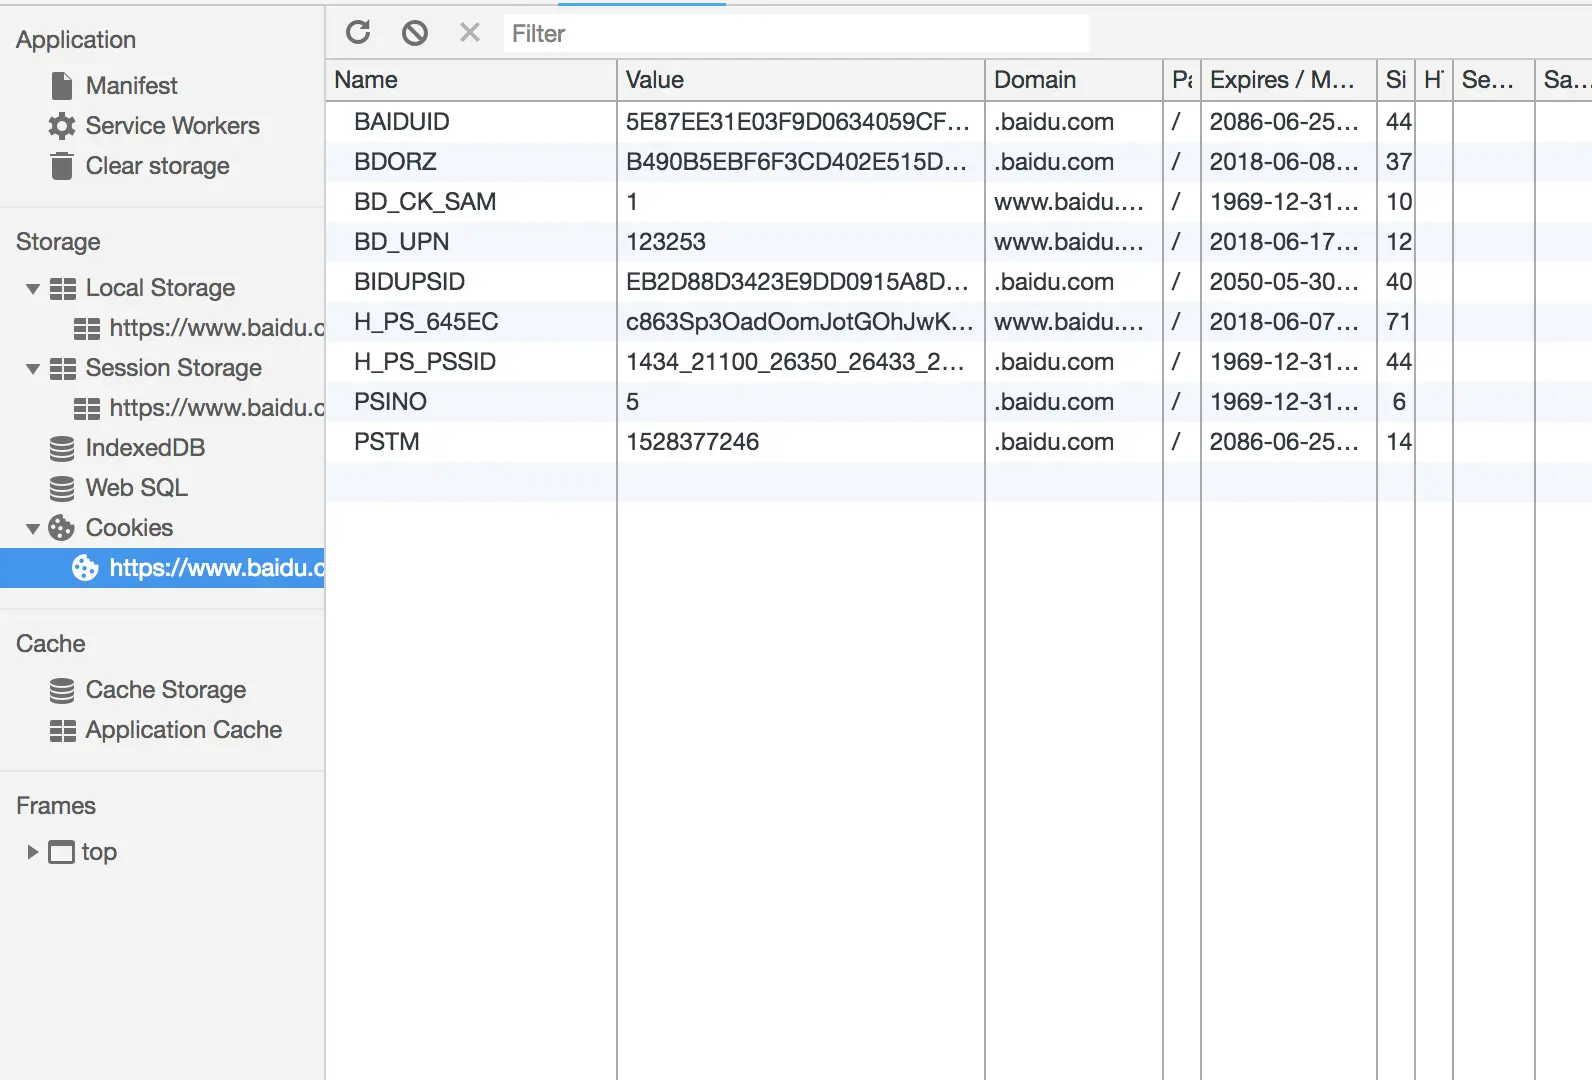
Task: Click the Clear storage trash icon
Action: (62, 166)
